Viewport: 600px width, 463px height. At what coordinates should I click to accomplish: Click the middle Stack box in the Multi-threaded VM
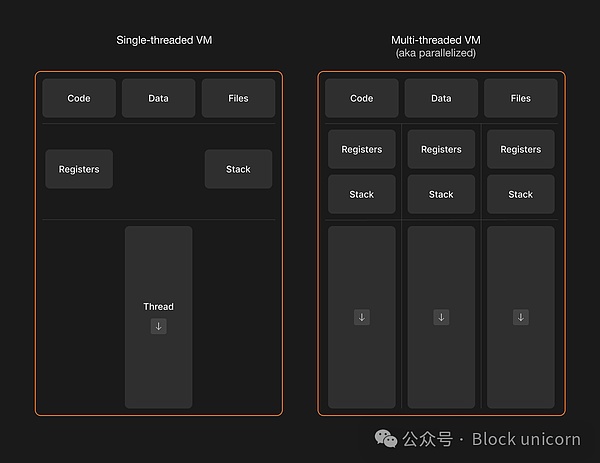441,194
